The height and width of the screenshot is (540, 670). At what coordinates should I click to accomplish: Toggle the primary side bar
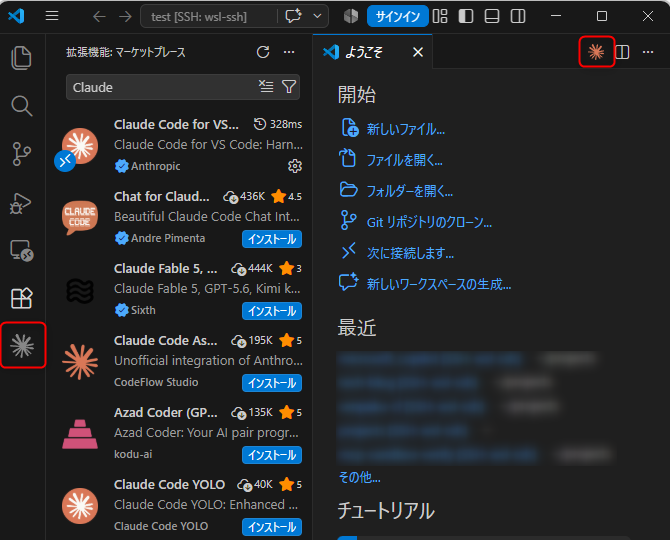[466, 16]
